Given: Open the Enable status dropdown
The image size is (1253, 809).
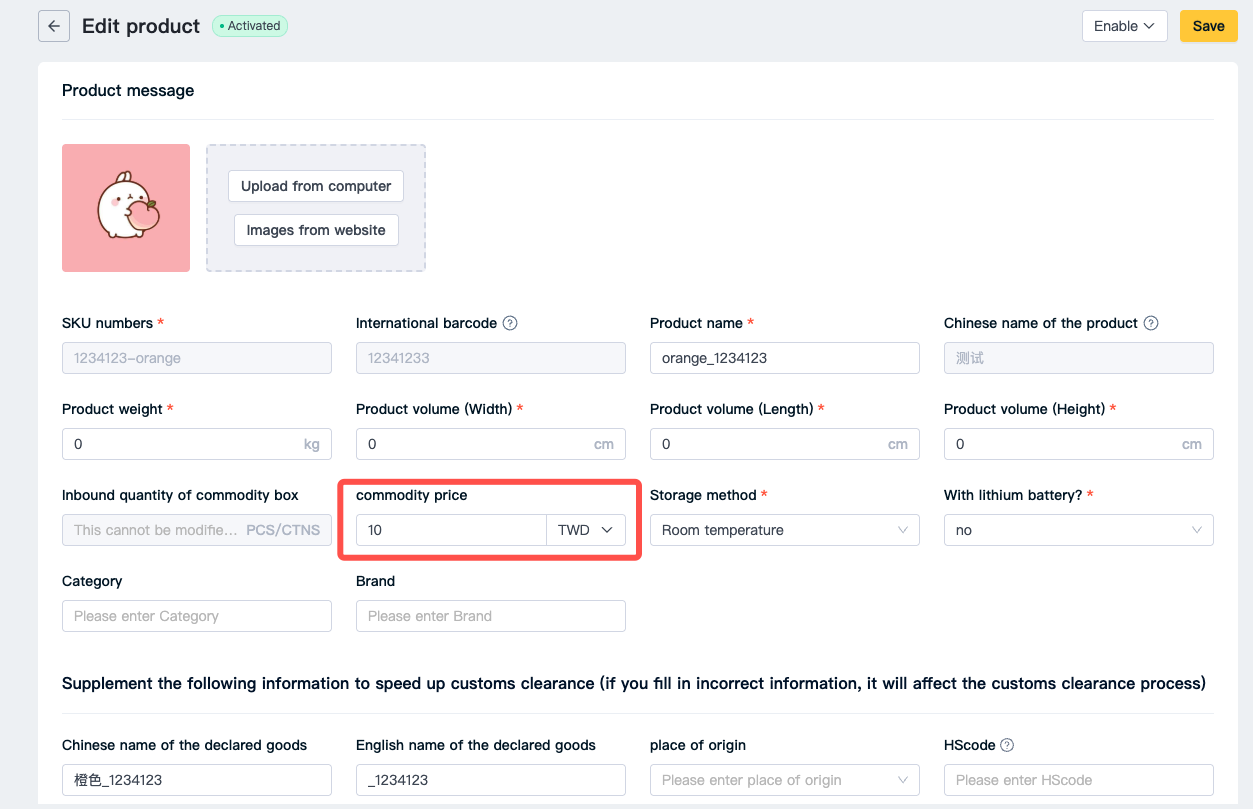Looking at the screenshot, I should point(1124,26).
